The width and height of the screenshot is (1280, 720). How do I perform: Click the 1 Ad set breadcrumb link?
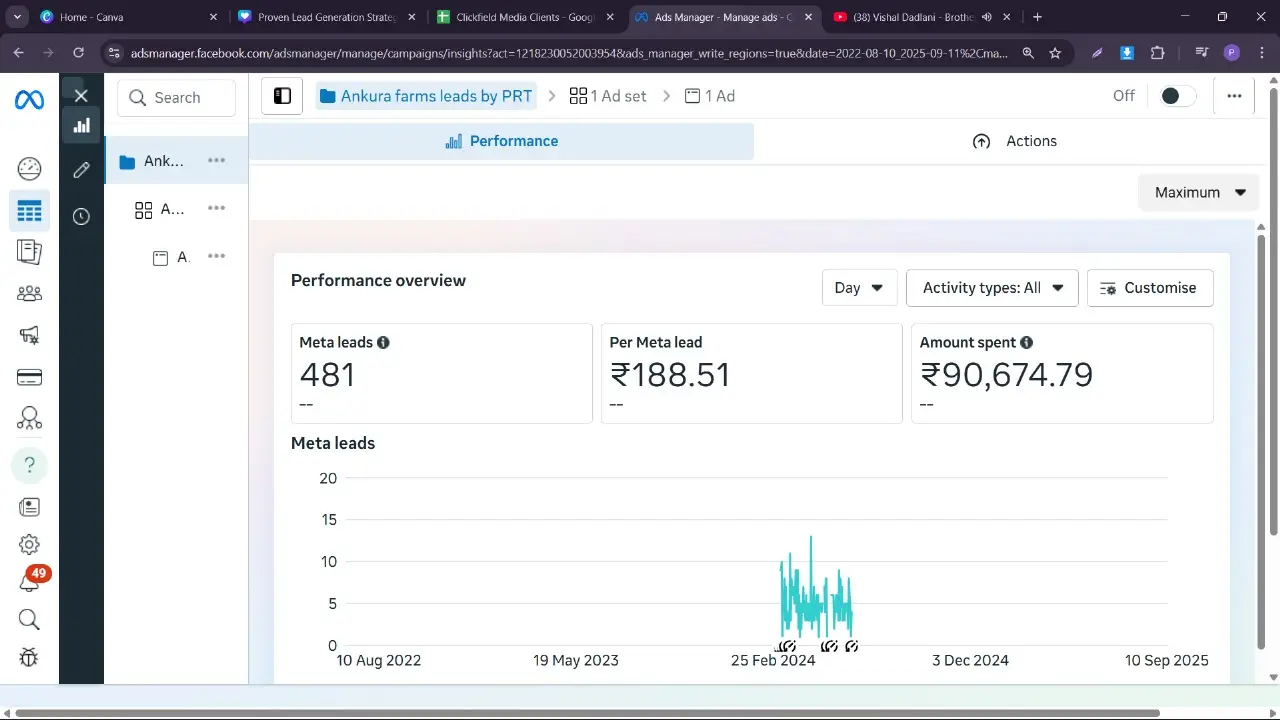[608, 96]
